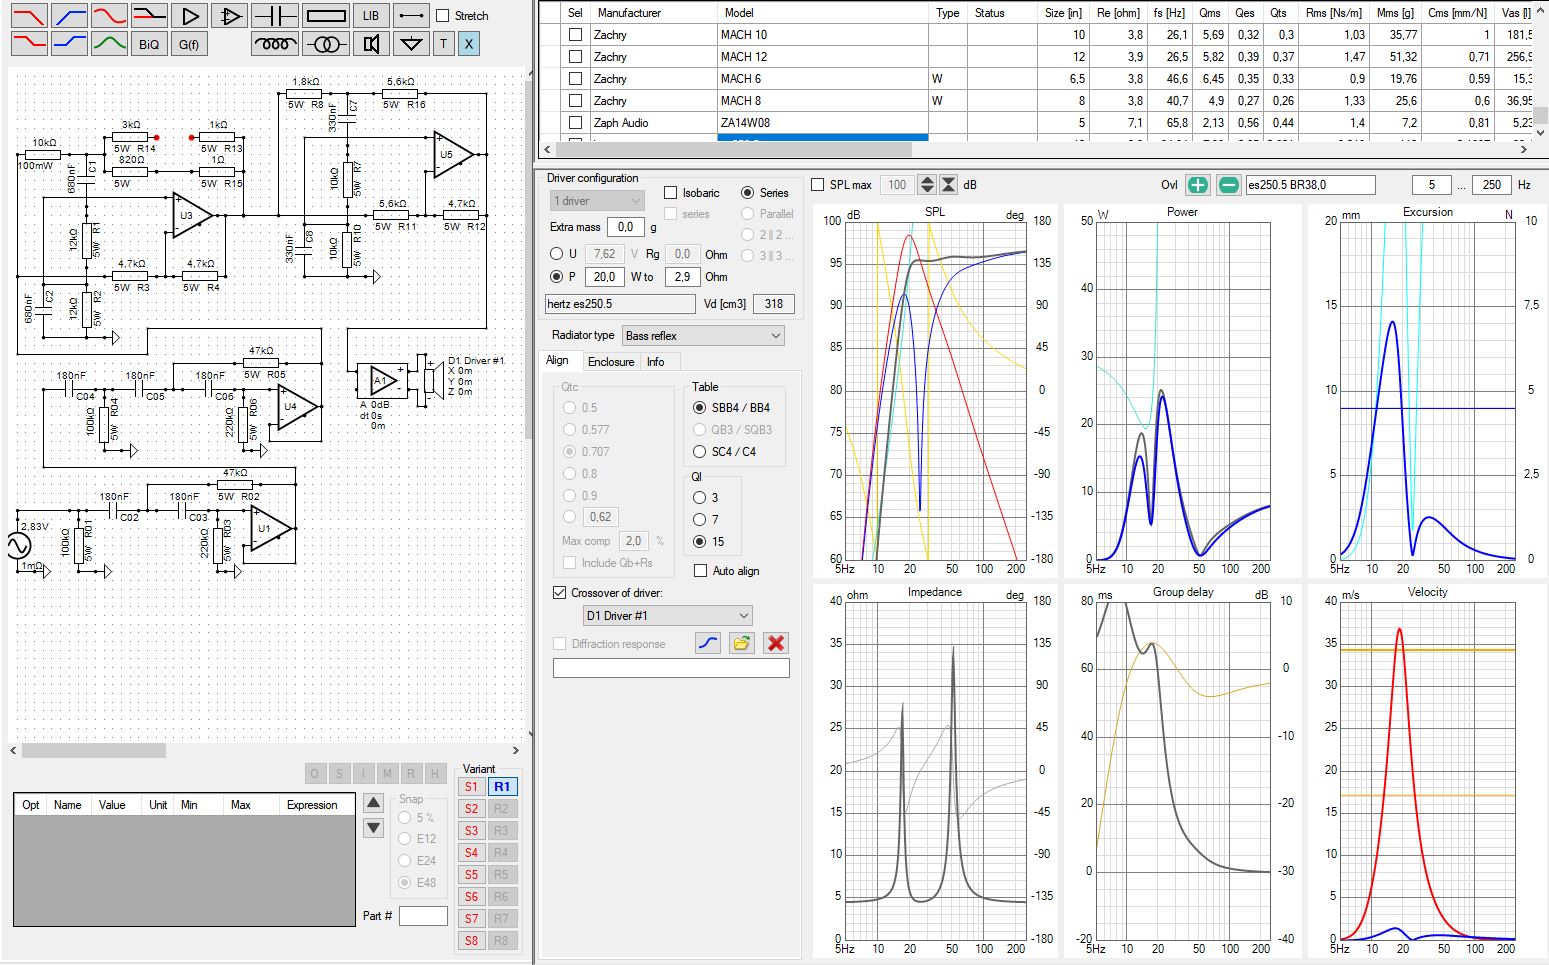Clear diffraction response with red X
The height and width of the screenshot is (965, 1549).
point(775,643)
